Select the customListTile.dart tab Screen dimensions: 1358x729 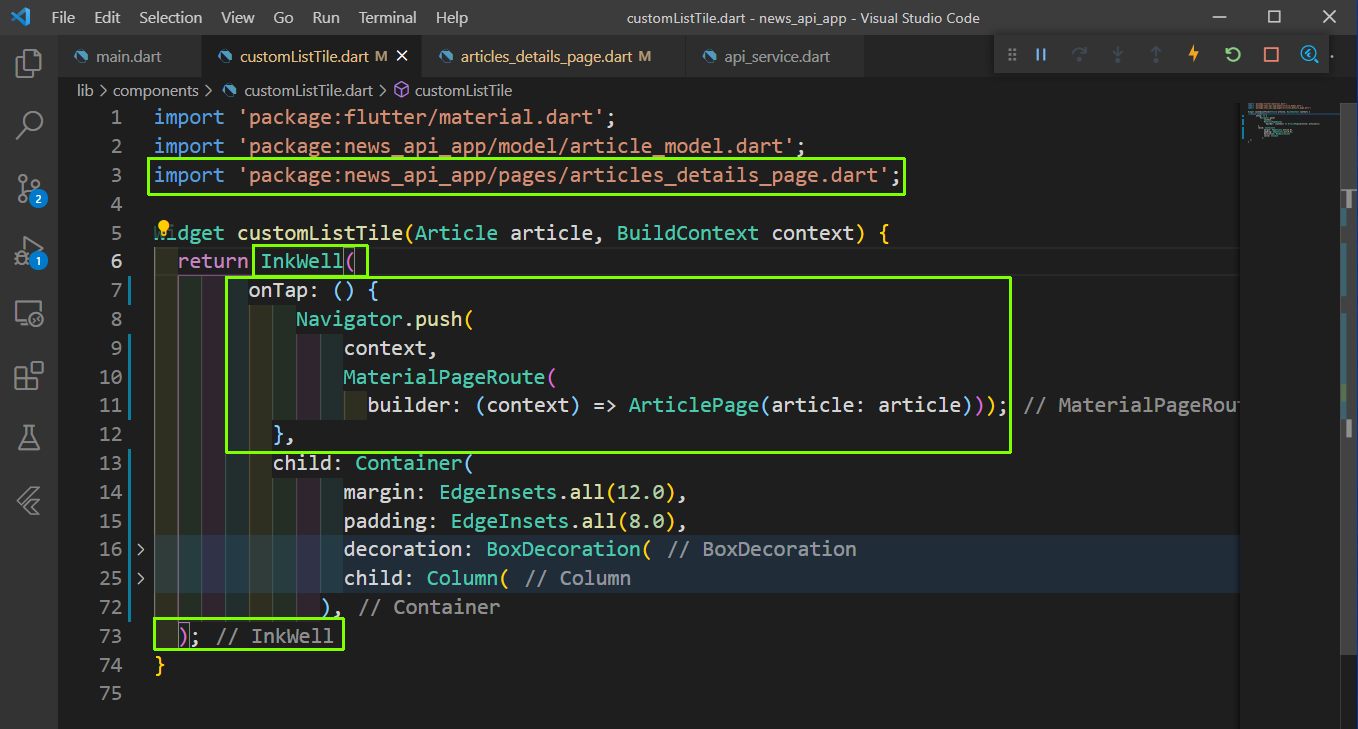tap(310, 56)
